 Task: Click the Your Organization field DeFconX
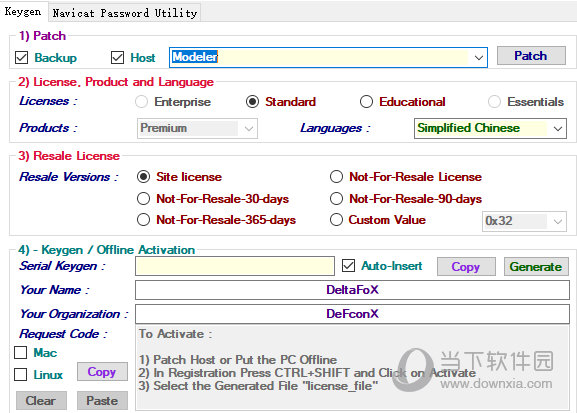coord(352,314)
